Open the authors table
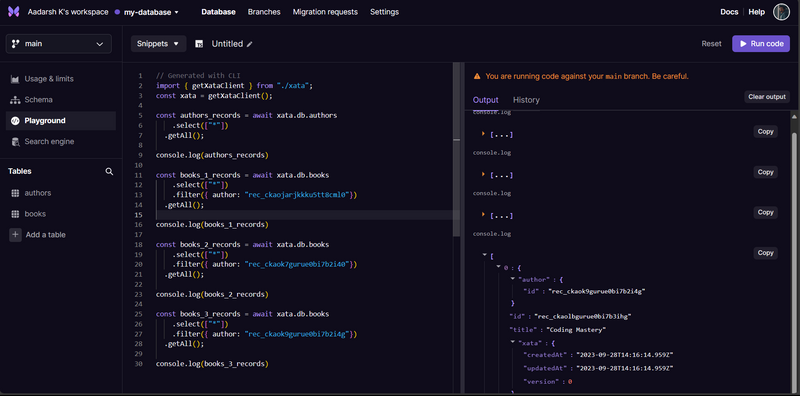The width and height of the screenshot is (800, 396). click(38, 193)
